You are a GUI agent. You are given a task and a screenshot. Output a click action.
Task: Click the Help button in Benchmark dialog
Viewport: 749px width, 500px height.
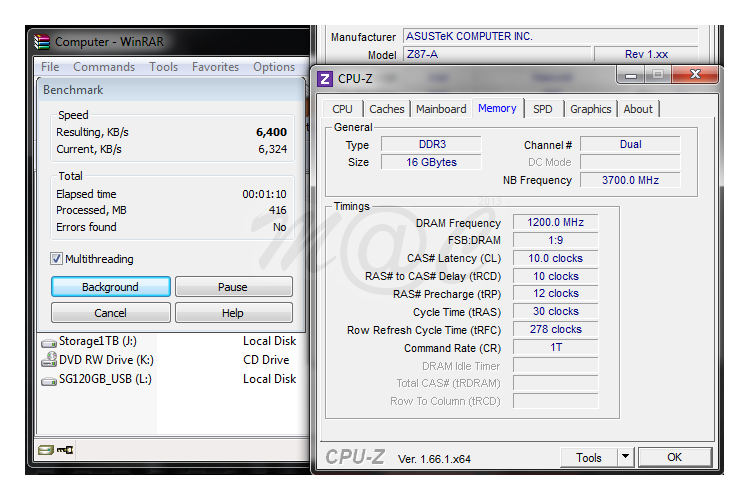(233, 313)
